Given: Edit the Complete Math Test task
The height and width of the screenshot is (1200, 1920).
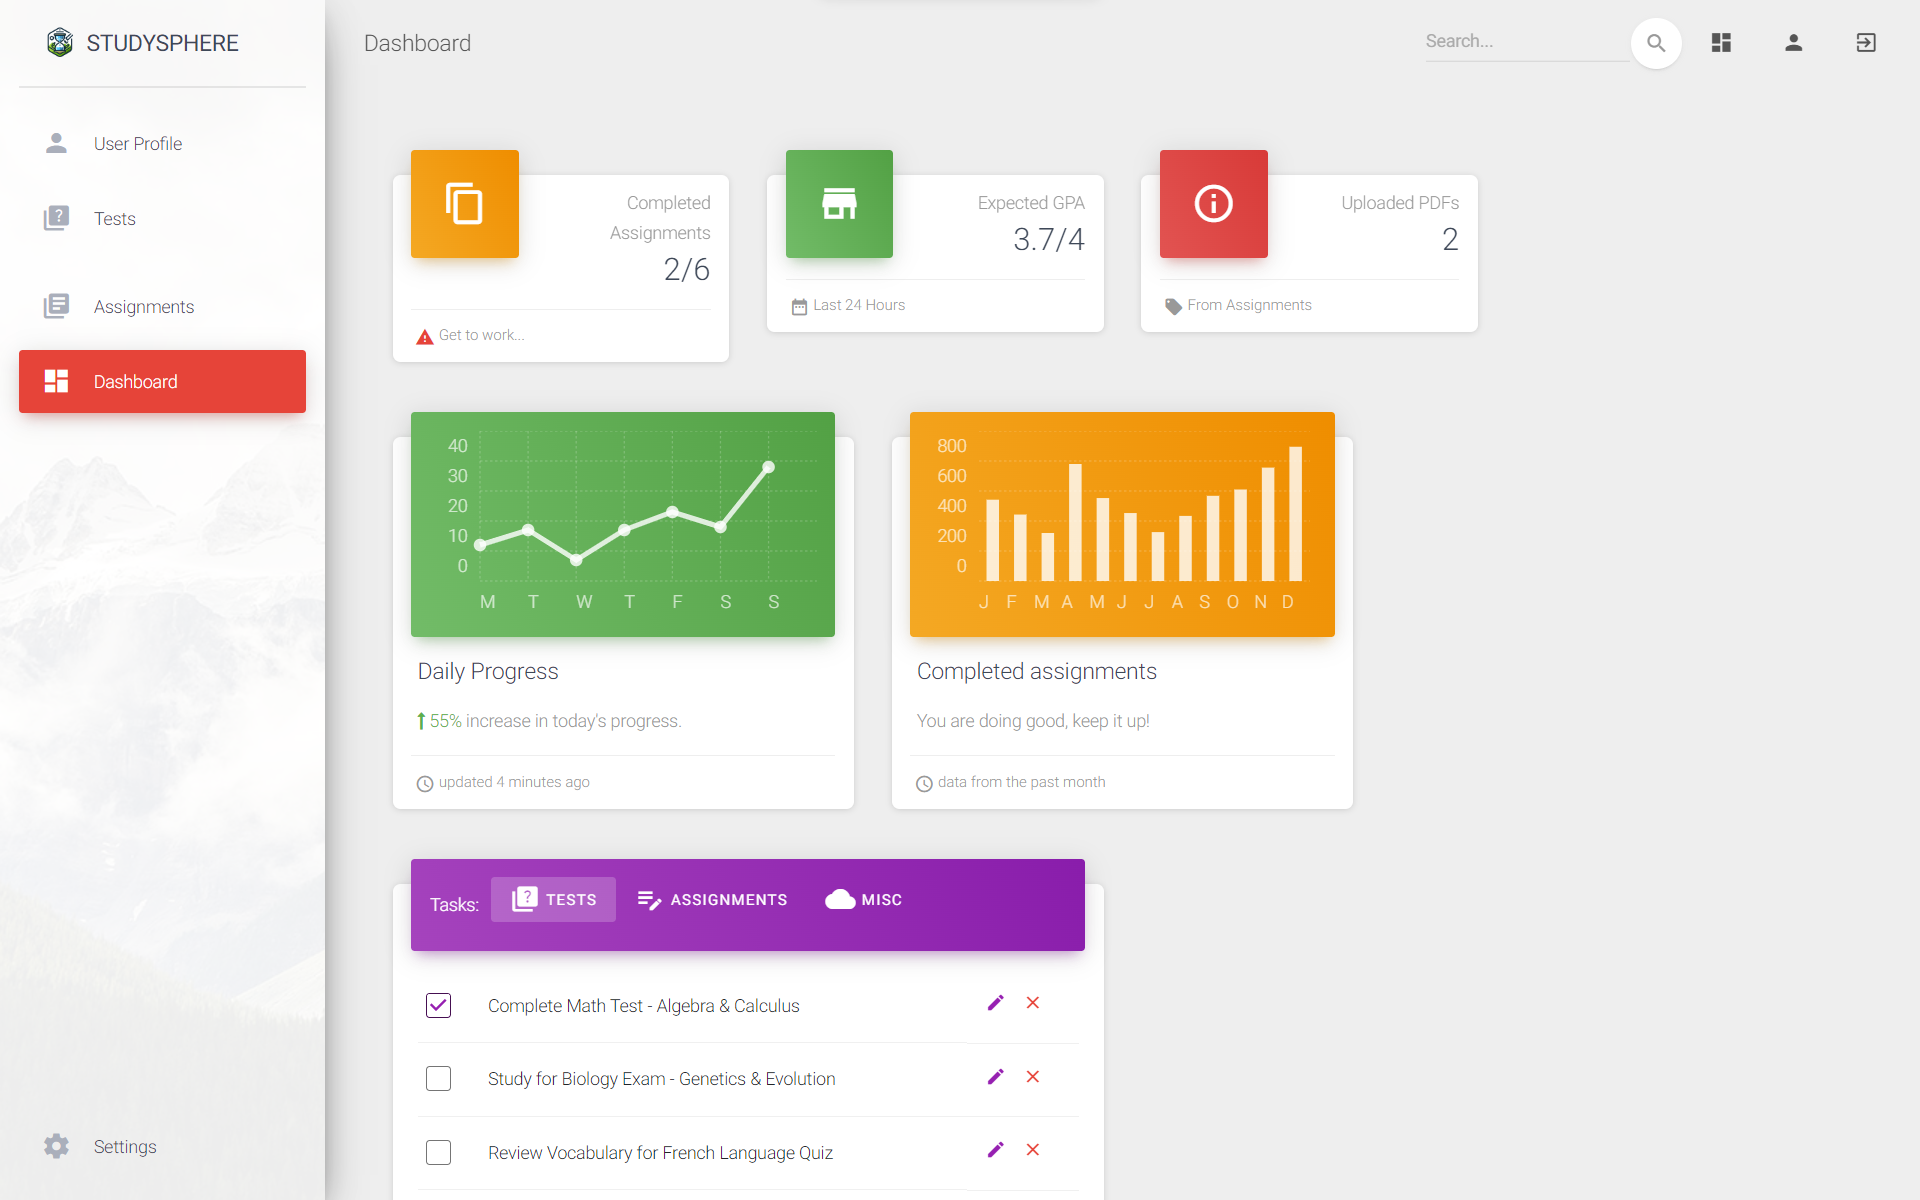Looking at the screenshot, I should [x=995, y=1003].
